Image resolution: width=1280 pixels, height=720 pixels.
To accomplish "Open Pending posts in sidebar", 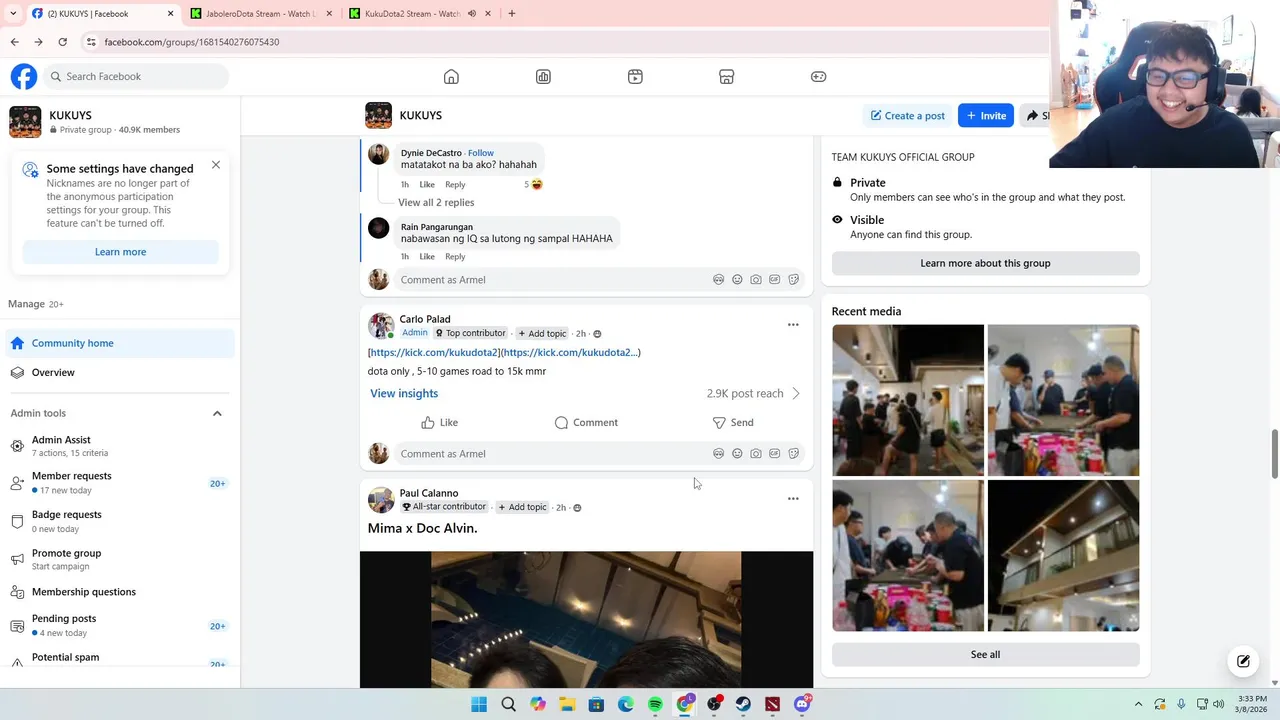I will [120, 625].
